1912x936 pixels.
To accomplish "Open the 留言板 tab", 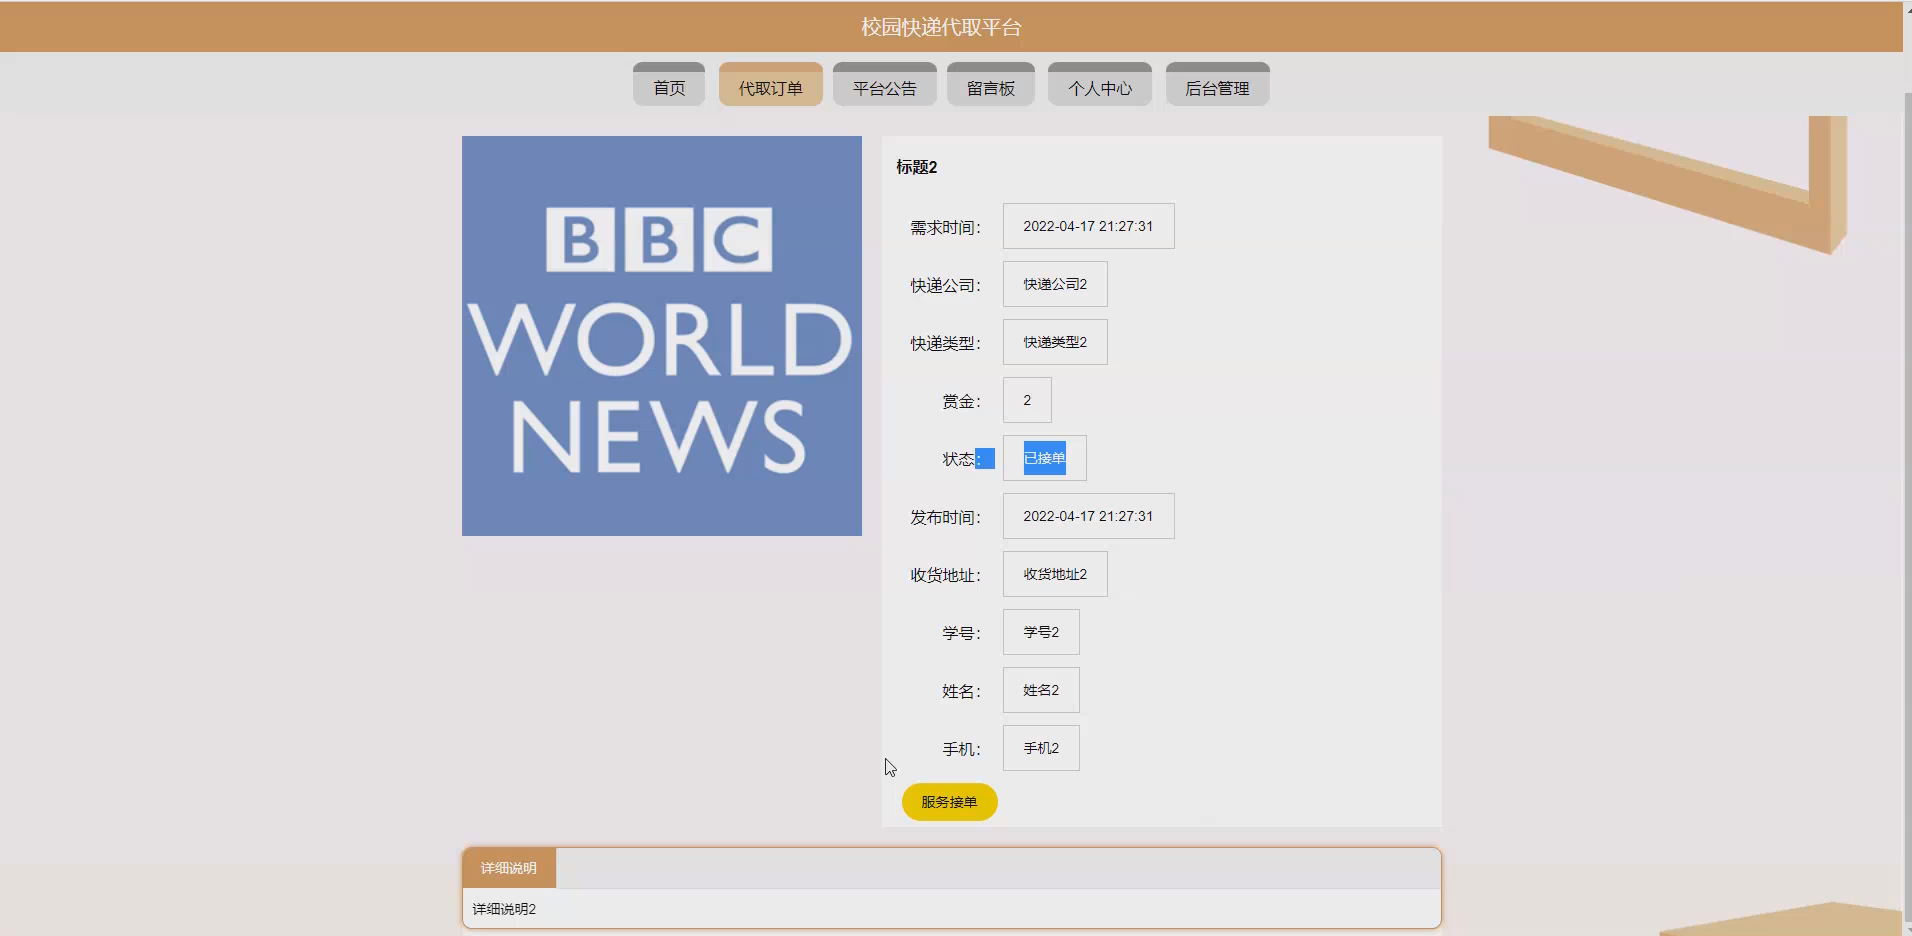I will coord(990,84).
